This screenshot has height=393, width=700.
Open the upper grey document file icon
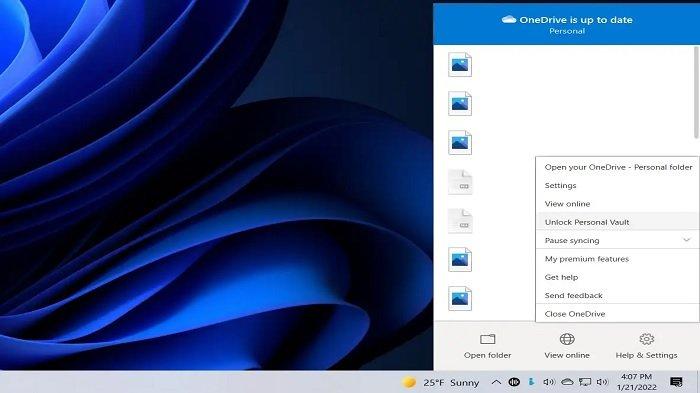(x=460, y=182)
